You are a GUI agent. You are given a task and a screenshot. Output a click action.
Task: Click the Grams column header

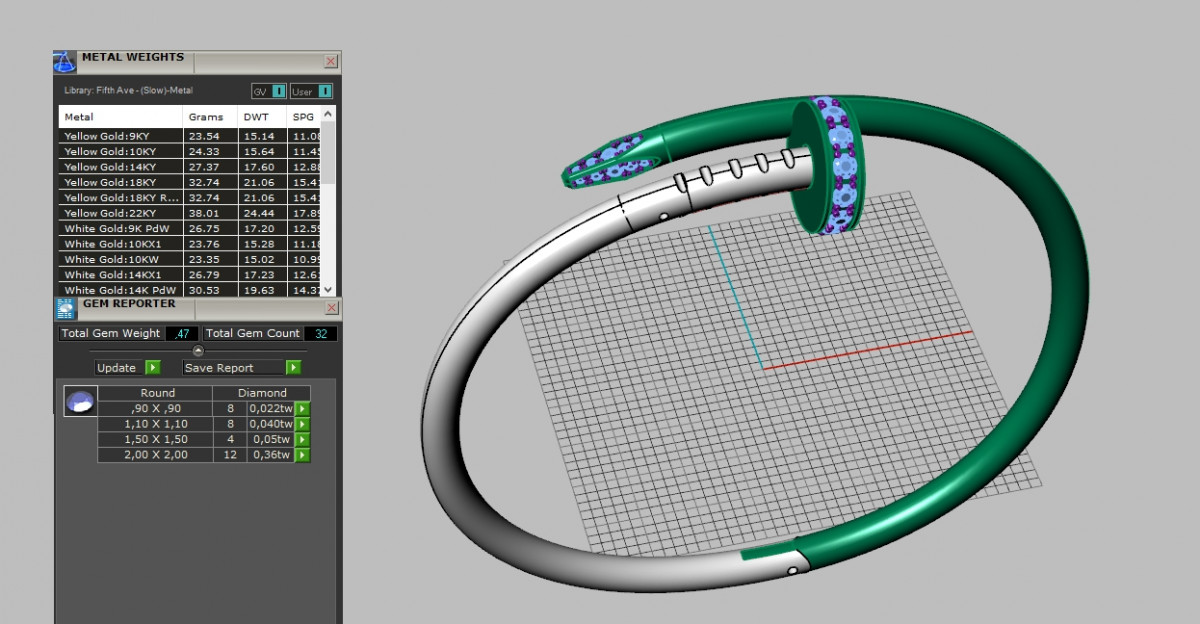coord(211,117)
